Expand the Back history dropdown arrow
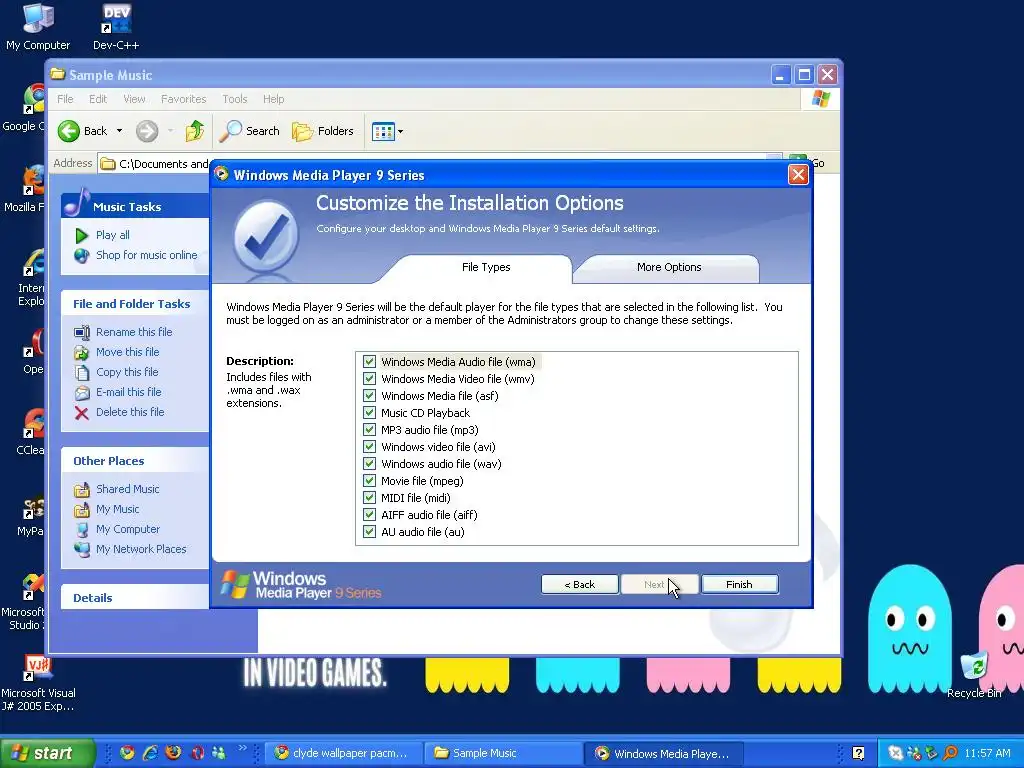Screen dimensions: 1024x768 120,131
